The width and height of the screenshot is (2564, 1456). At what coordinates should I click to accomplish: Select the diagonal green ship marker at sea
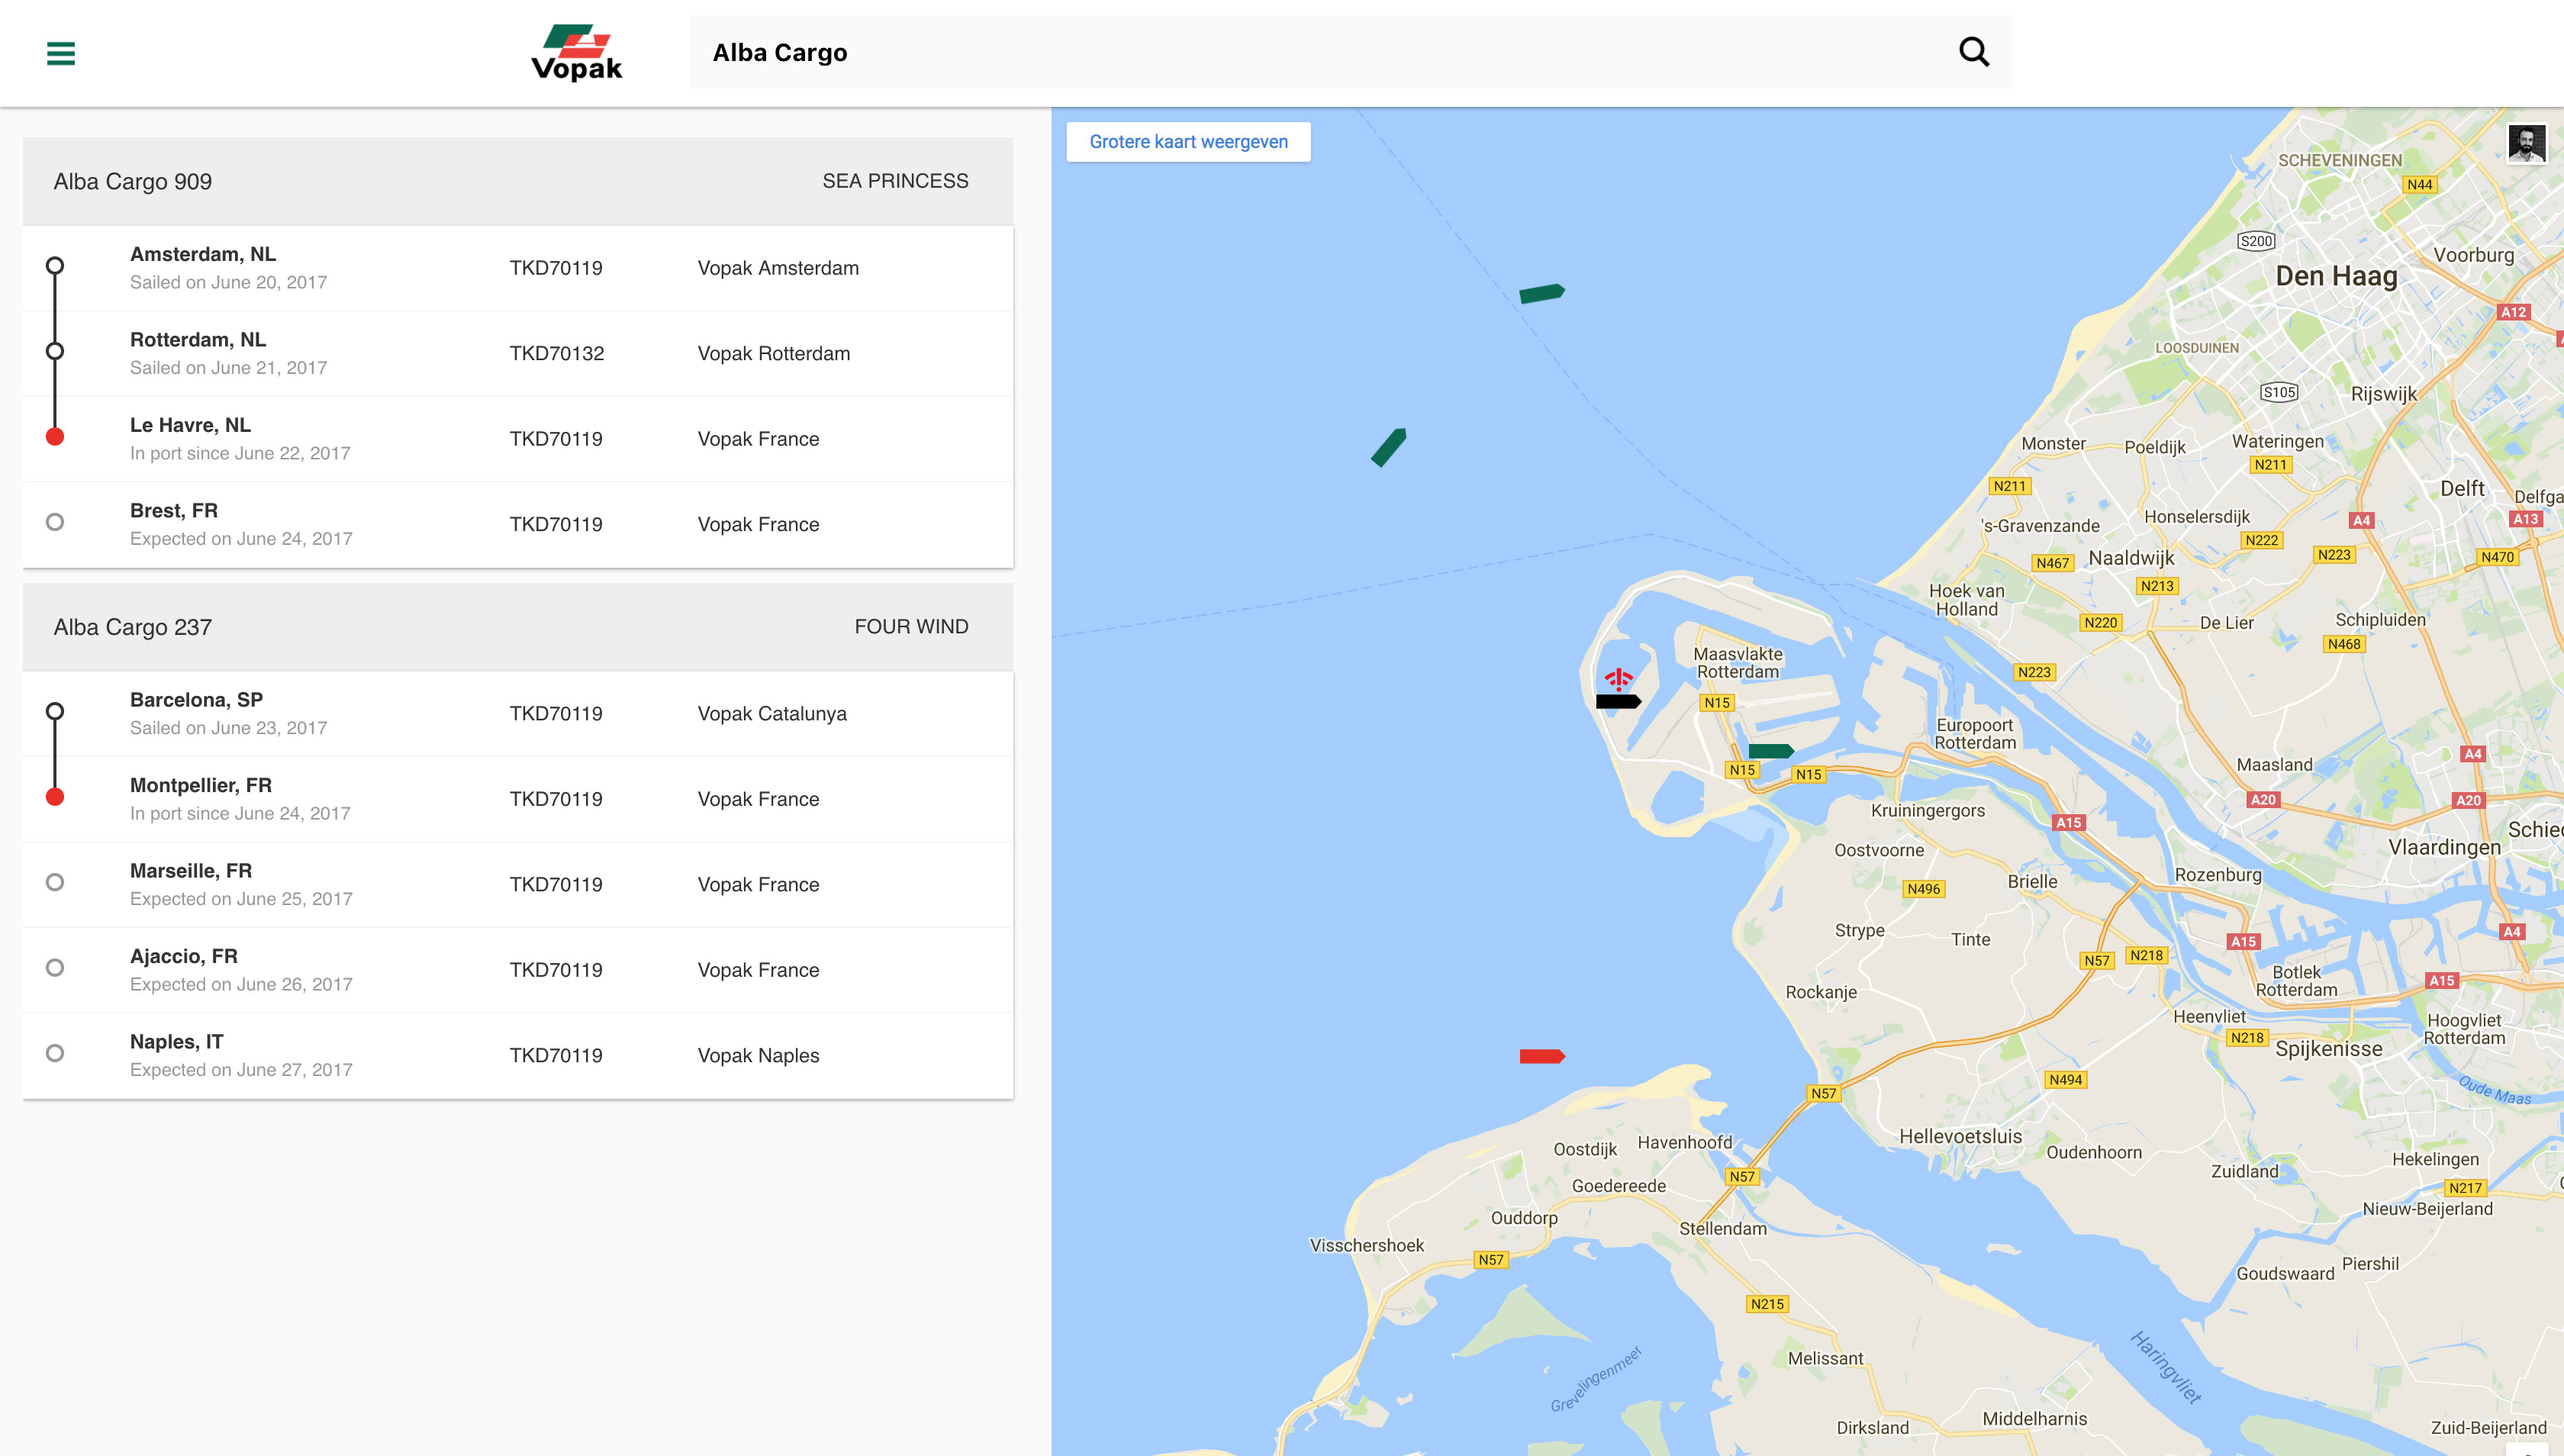coord(1389,447)
